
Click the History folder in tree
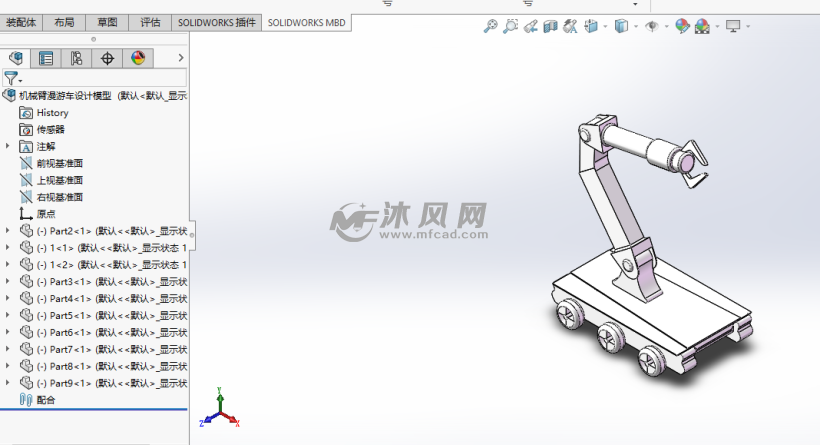pyautogui.click(x=52, y=113)
